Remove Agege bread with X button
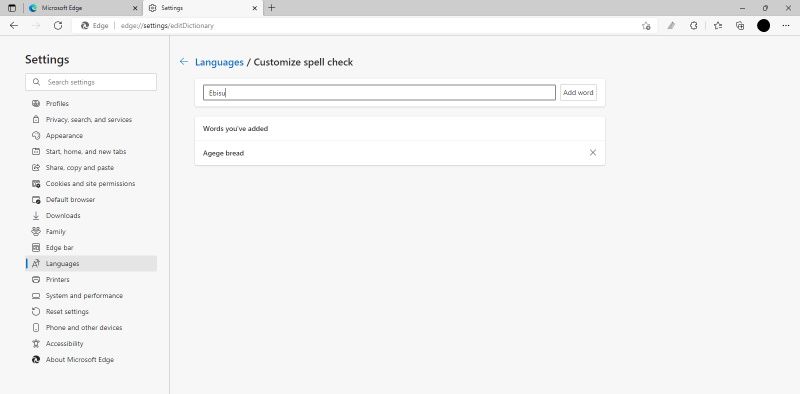The height and width of the screenshot is (394, 800). pyautogui.click(x=593, y=153)
